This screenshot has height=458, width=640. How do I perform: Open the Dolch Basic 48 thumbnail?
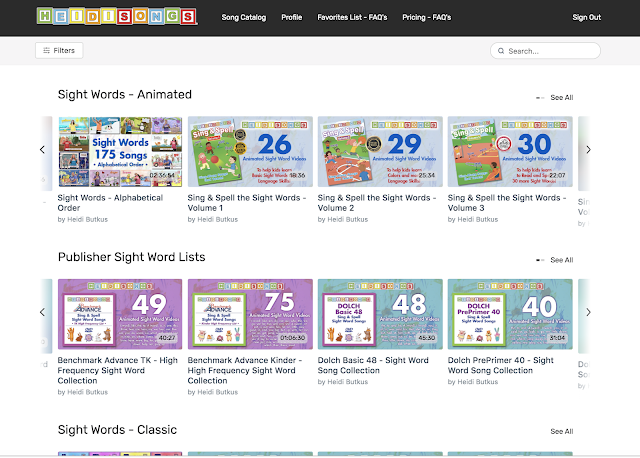(380, 314)
